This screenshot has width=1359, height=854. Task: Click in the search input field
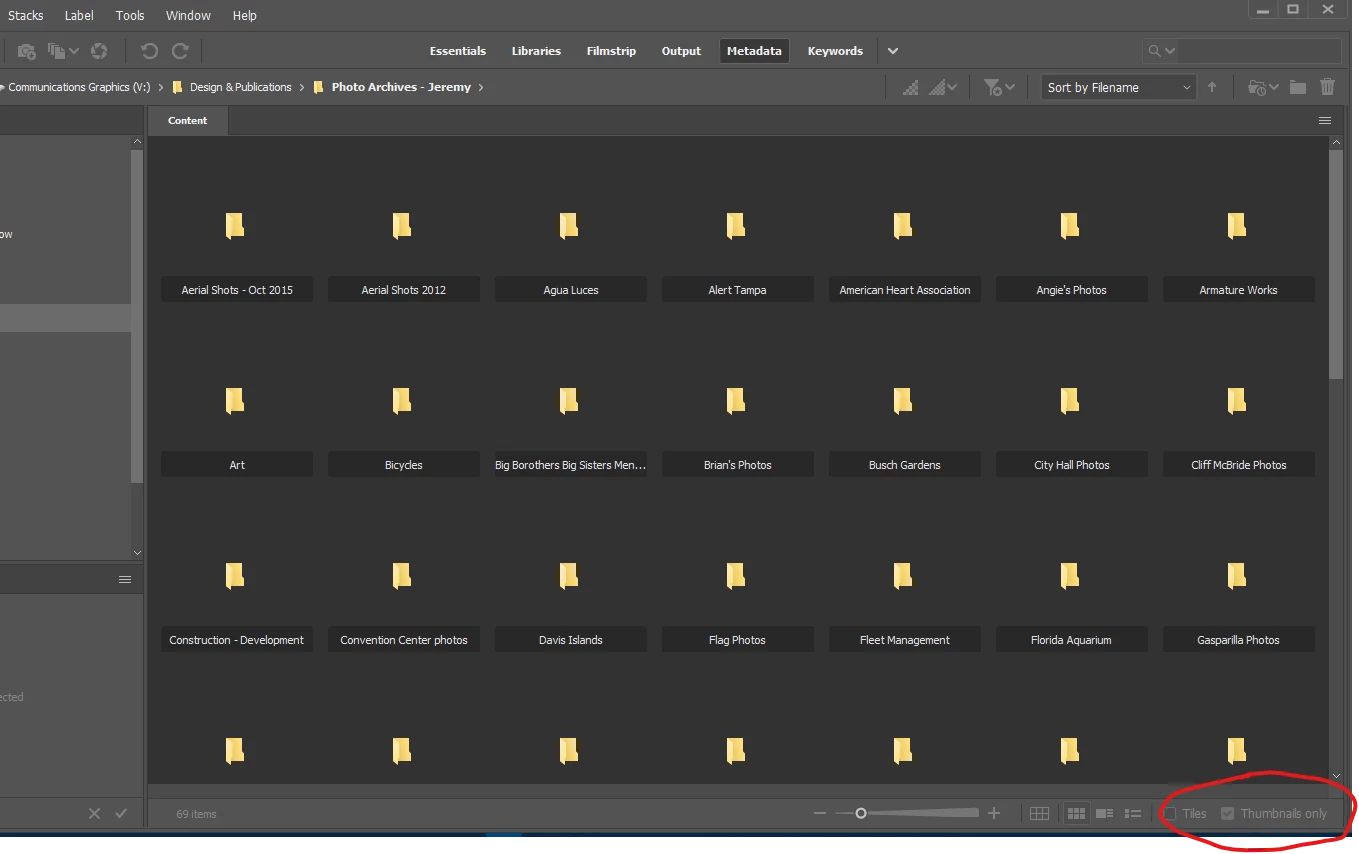[1259, 51]
